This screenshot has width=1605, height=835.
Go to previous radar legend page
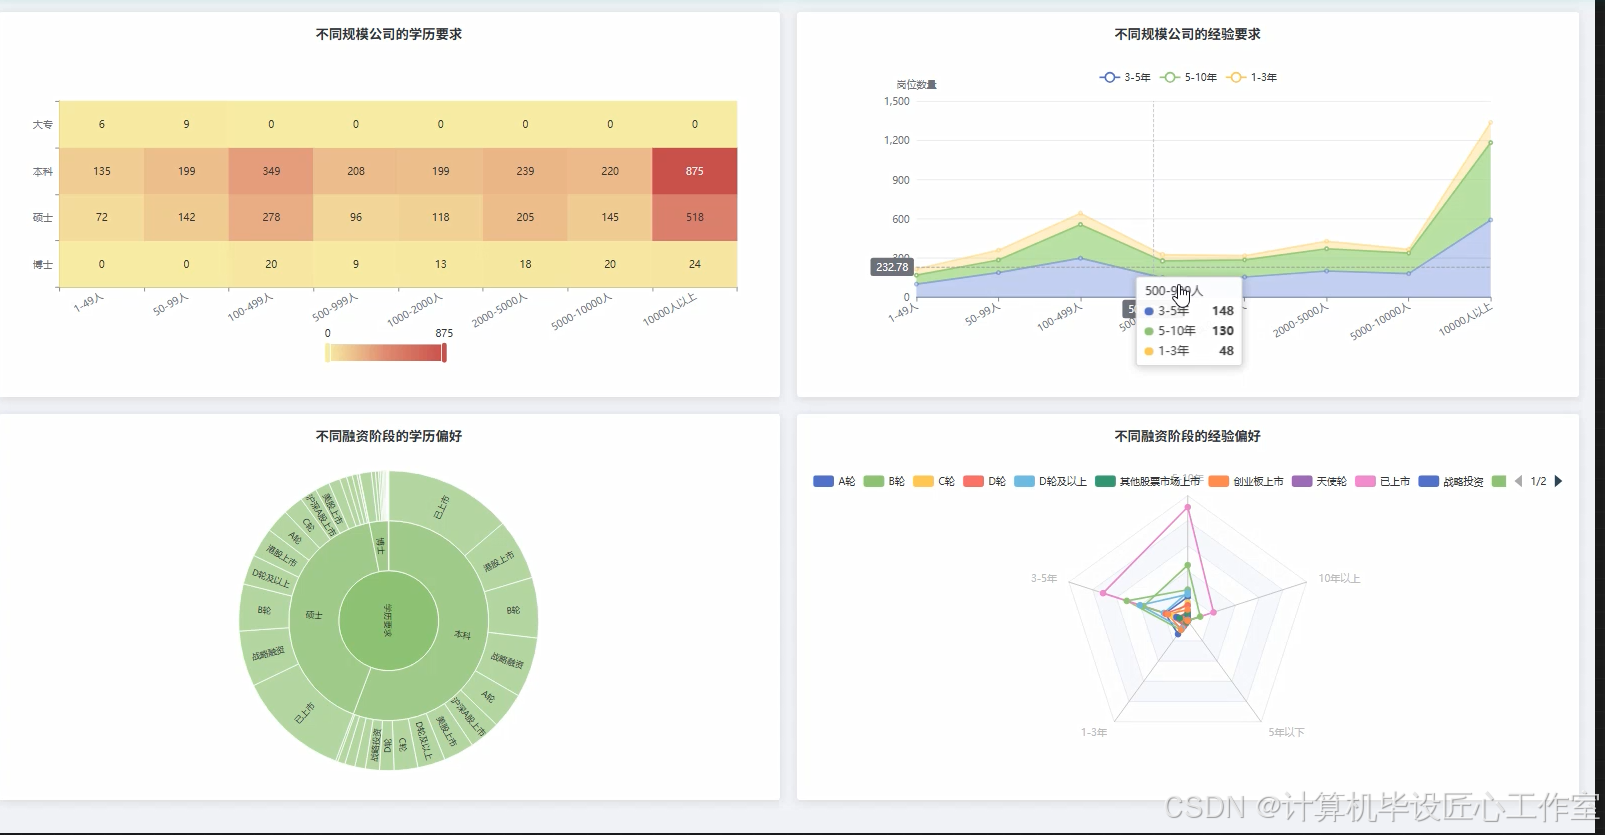pyautogui.click(x=1518, y=481)
